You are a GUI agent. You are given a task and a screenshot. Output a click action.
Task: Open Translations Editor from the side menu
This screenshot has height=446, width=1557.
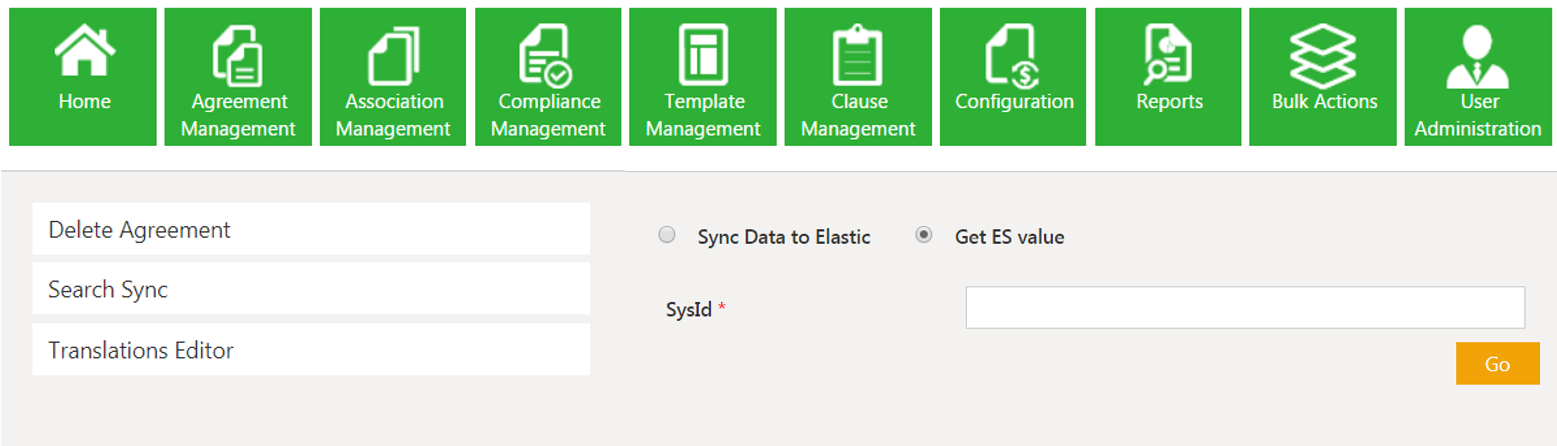[311, 350]
